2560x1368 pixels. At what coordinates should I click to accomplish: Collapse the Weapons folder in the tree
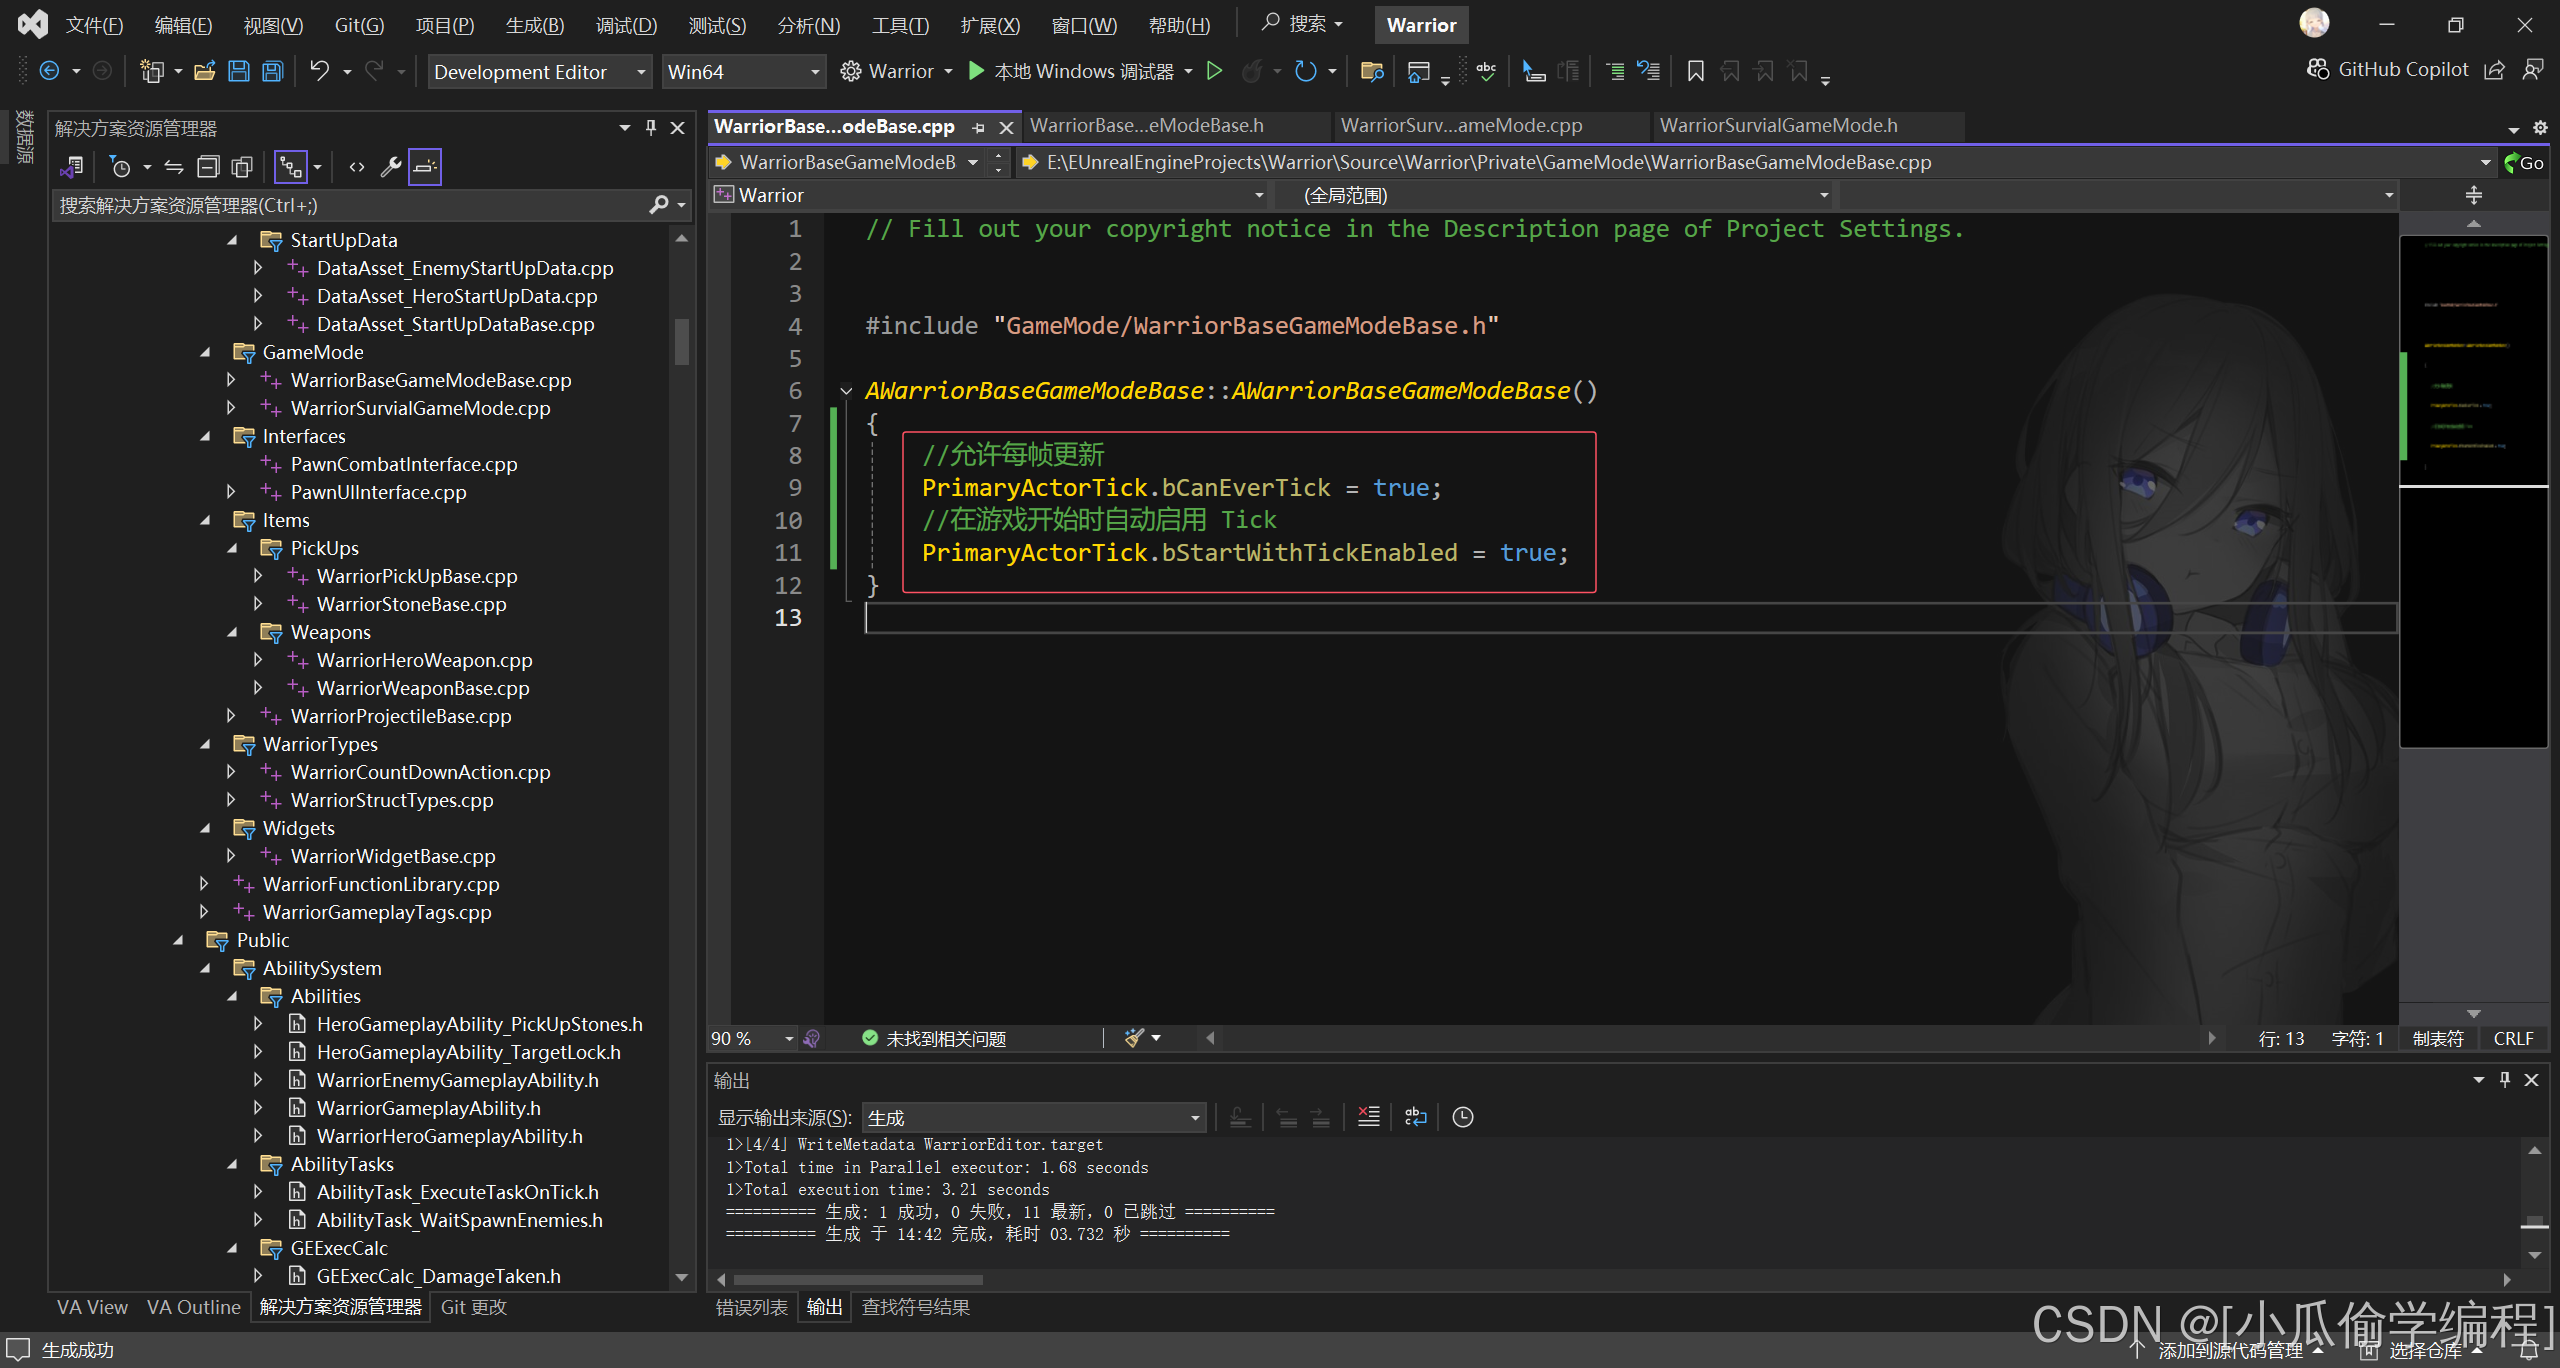pyautogui.click(x=232, y=632)
